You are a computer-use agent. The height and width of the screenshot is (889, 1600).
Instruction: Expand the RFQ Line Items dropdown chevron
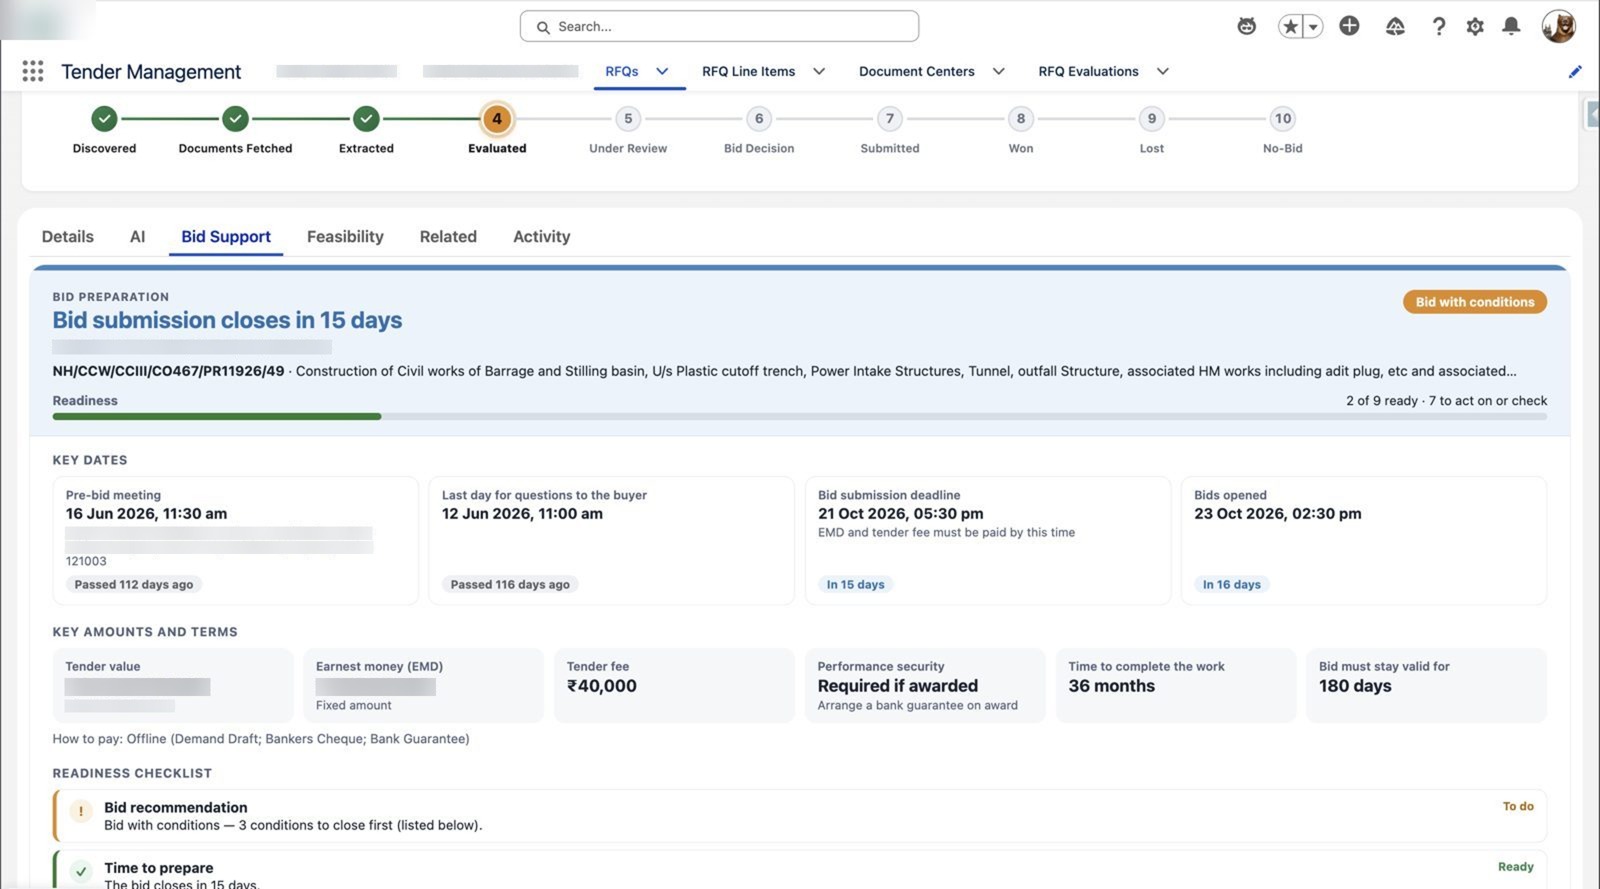click(x=819, y=71)
